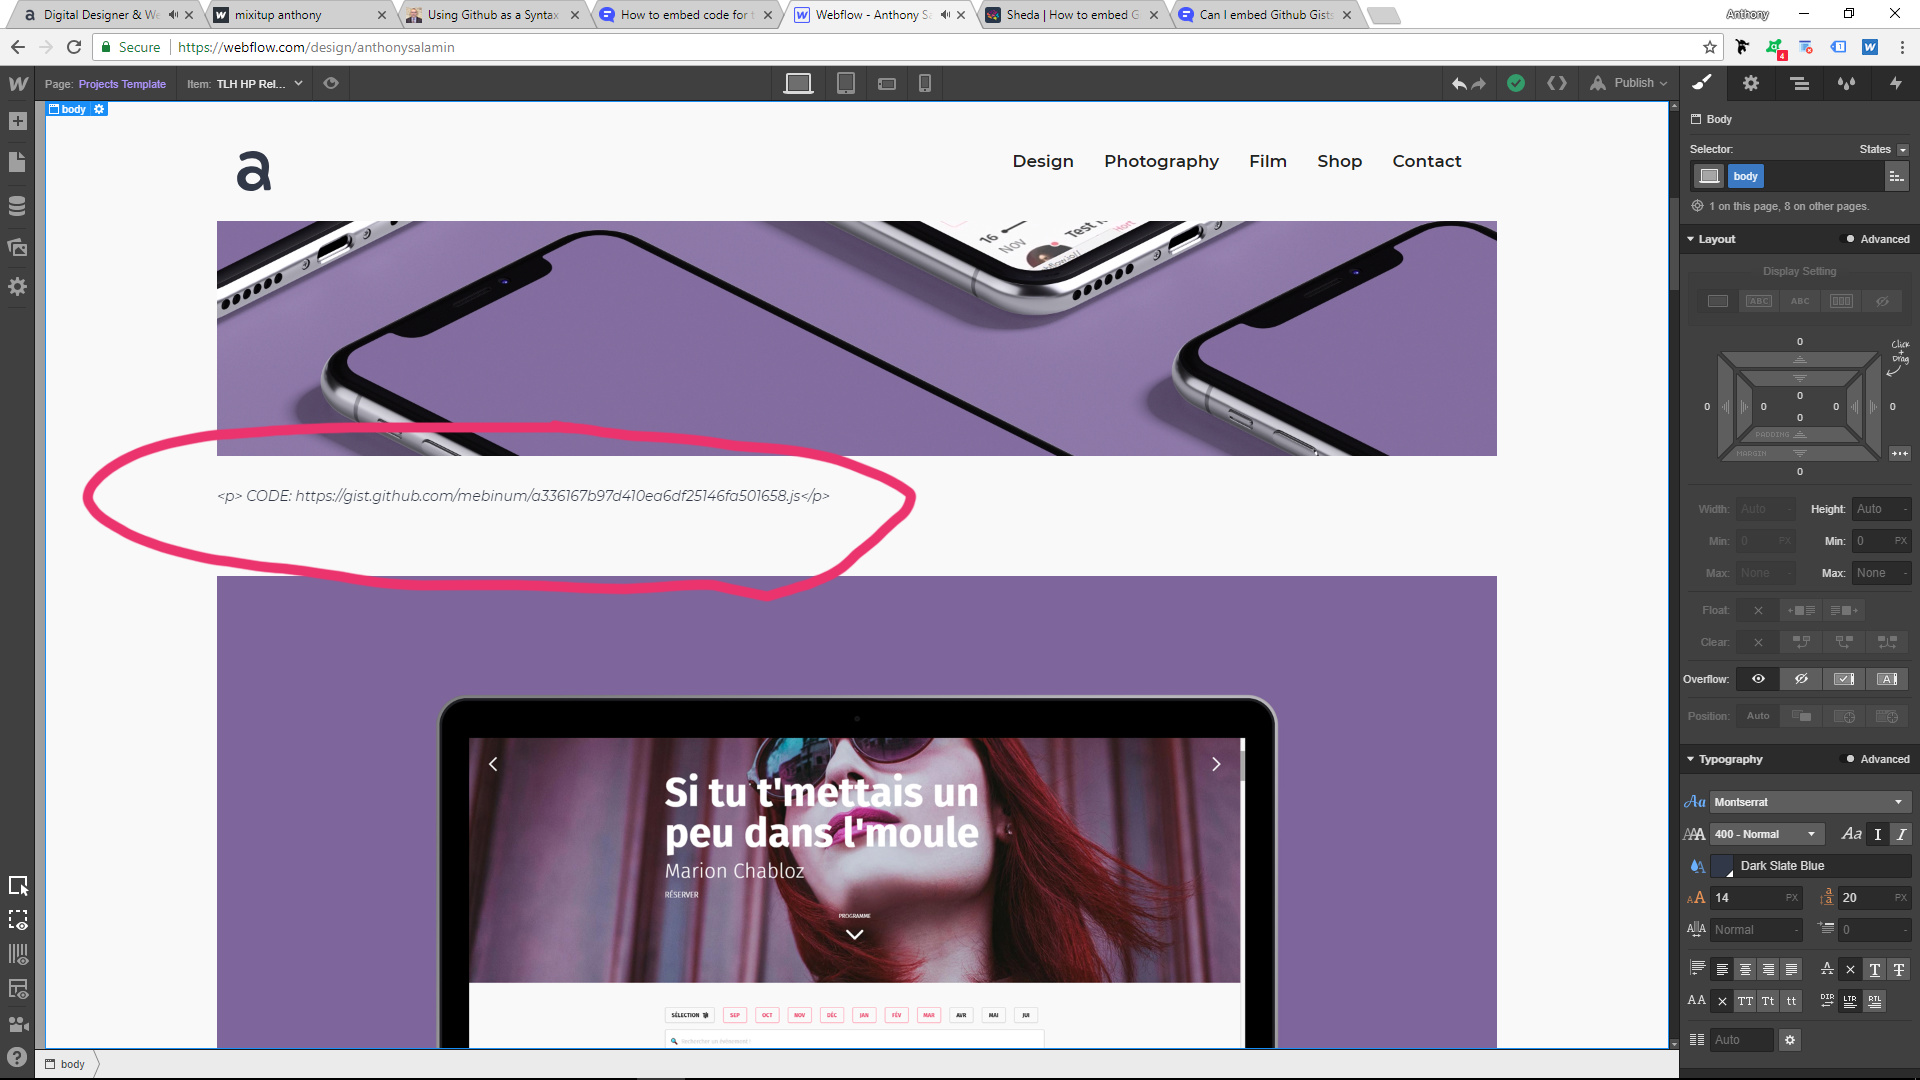The width and height of the screenshot is (1920, 1080).
Task: Click Photography in site navigation
Action: pos(1161,161)
